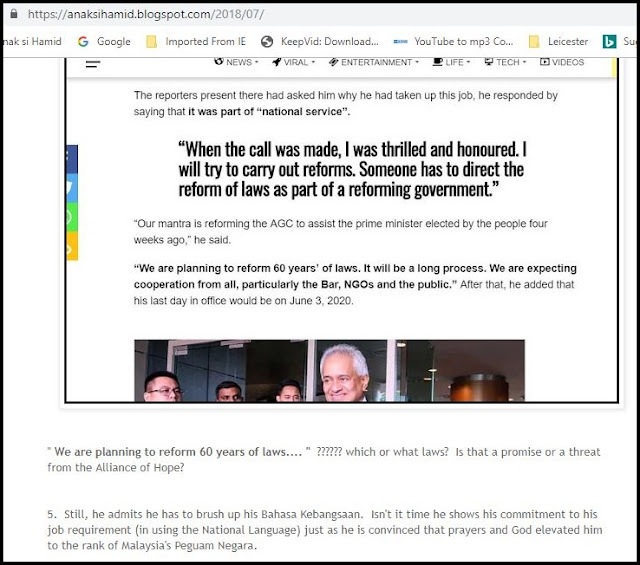Click the globe icon beside NEWS
640x565 pixels.
pos(219,61)
